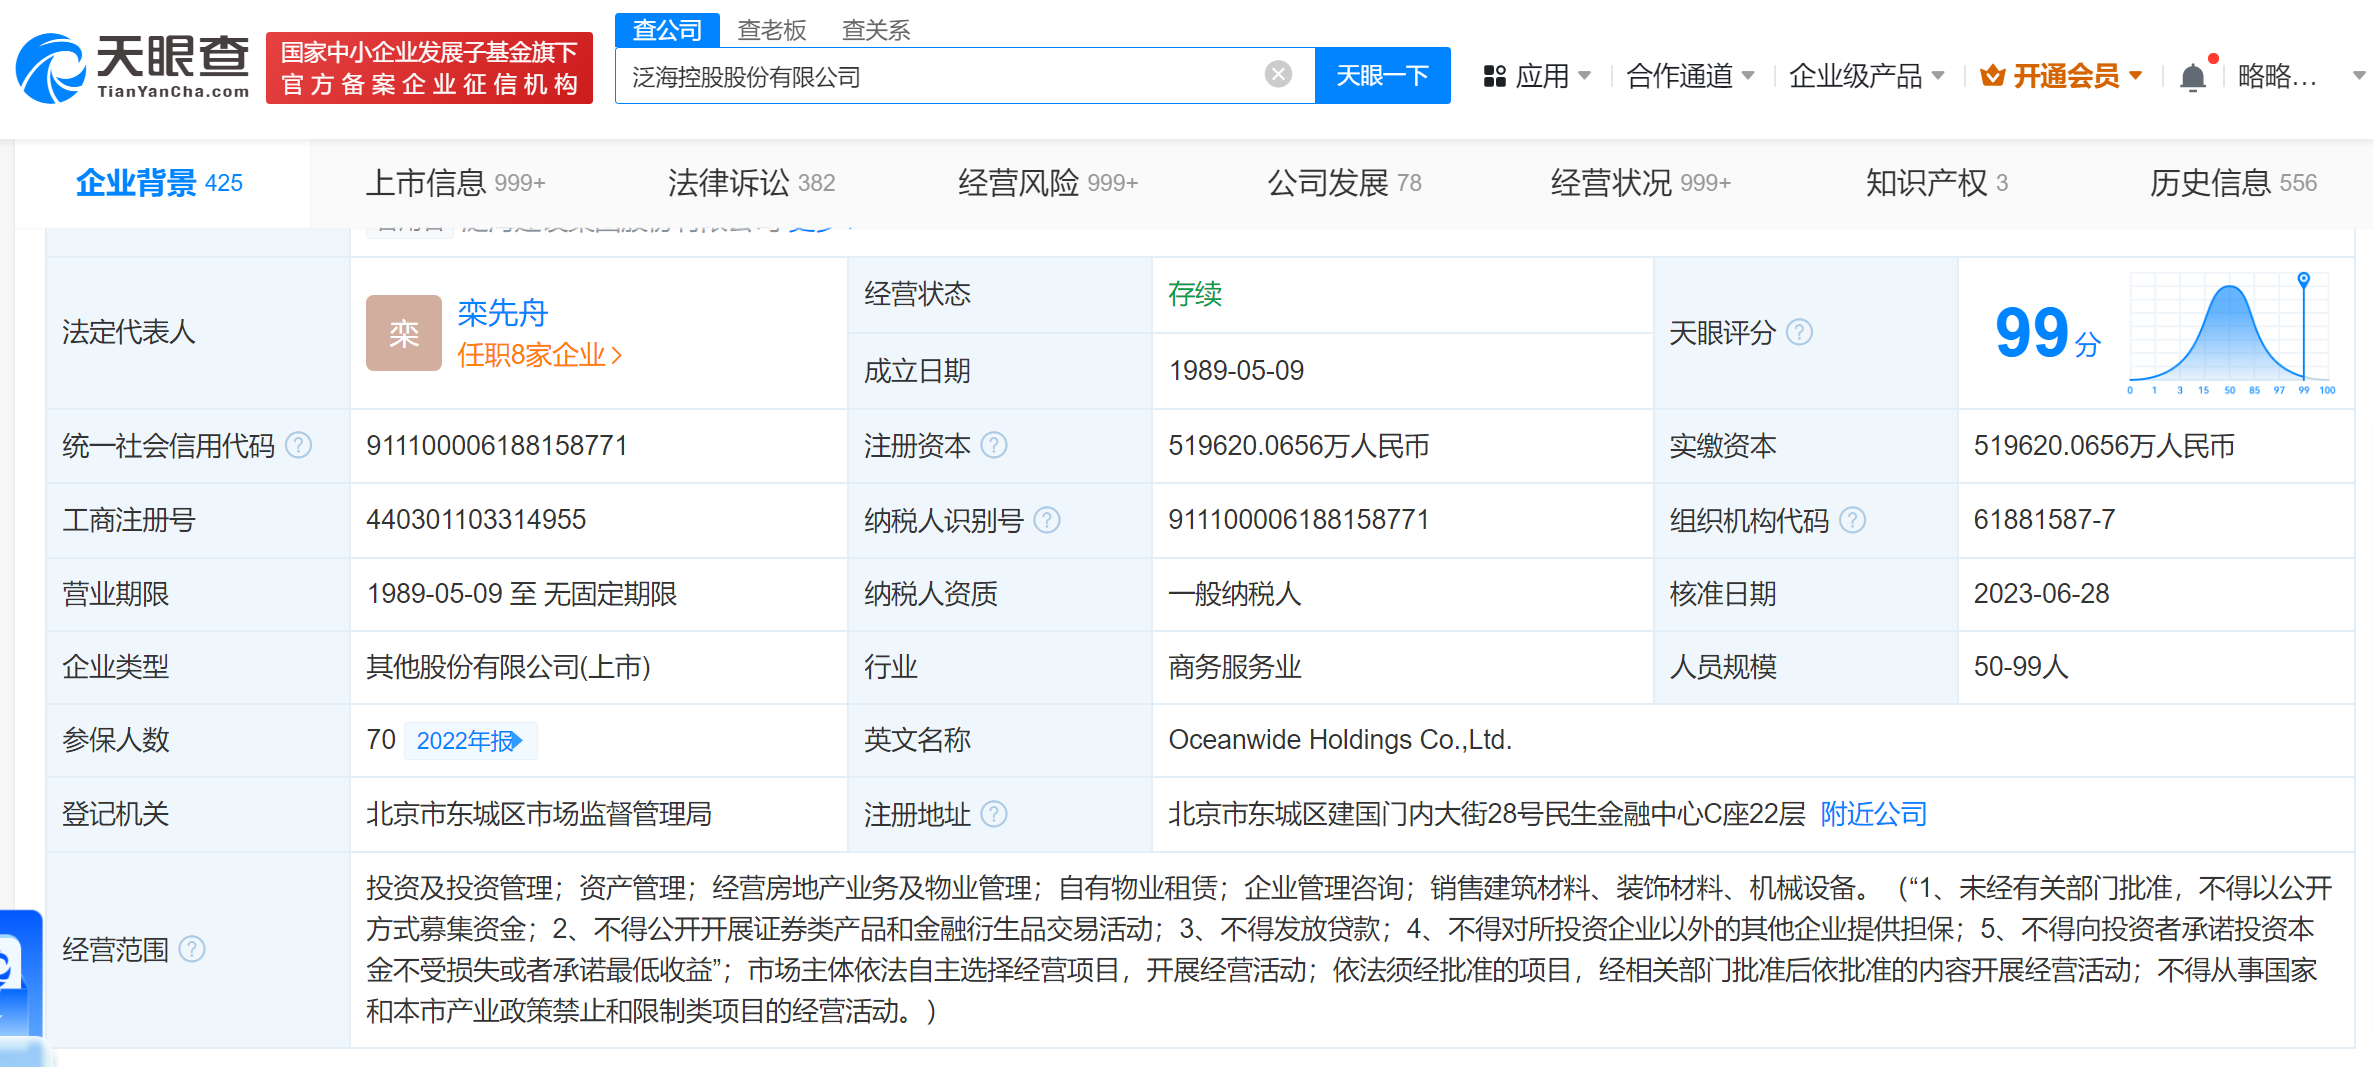Switch to 查老板 search tab
Viewport: 2373px width, 1067px height.
[x=771, y=30]
